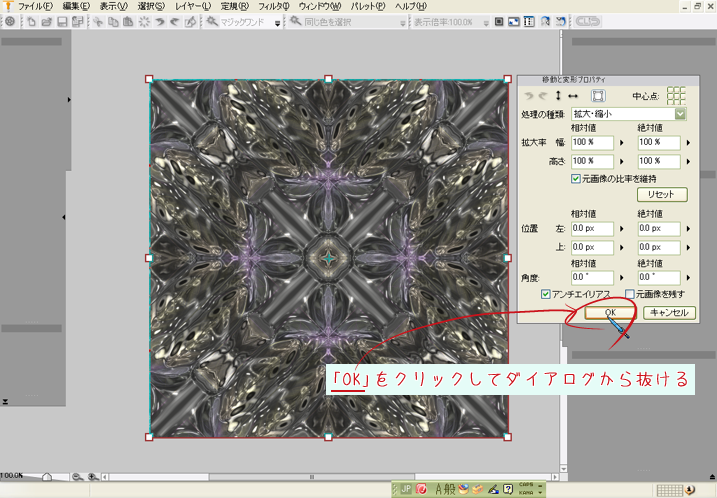This screenshot has width=717, height=498.
Task: Click the IME help icon in language bar
Action: tap(508, 489)
